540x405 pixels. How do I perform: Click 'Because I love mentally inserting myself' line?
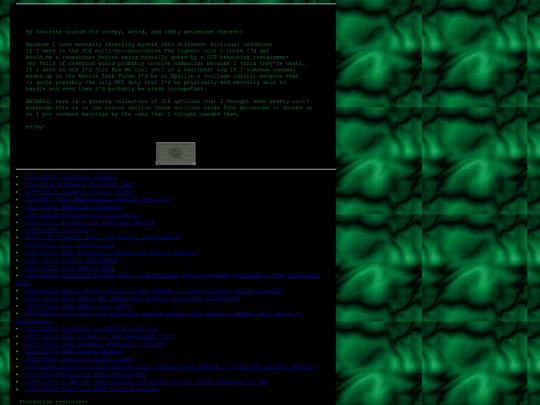pos(149,44)
